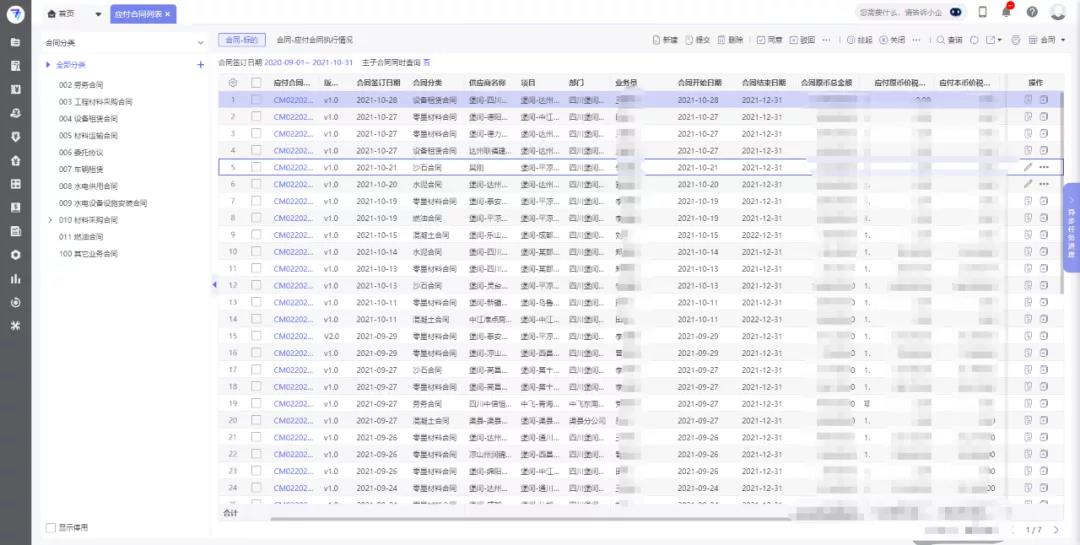Select 006 委托协议 in category tree
Viewport: 1080px width, 545px height.
81,152
